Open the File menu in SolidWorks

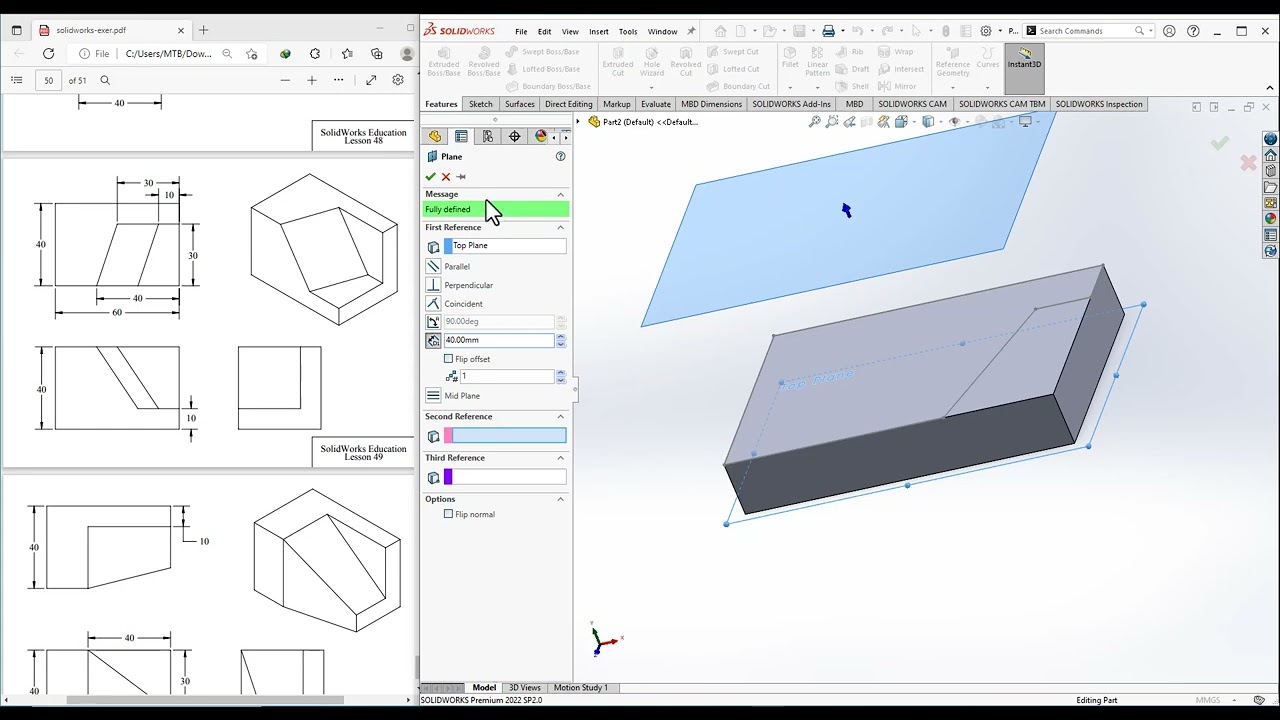coord(521,31)
